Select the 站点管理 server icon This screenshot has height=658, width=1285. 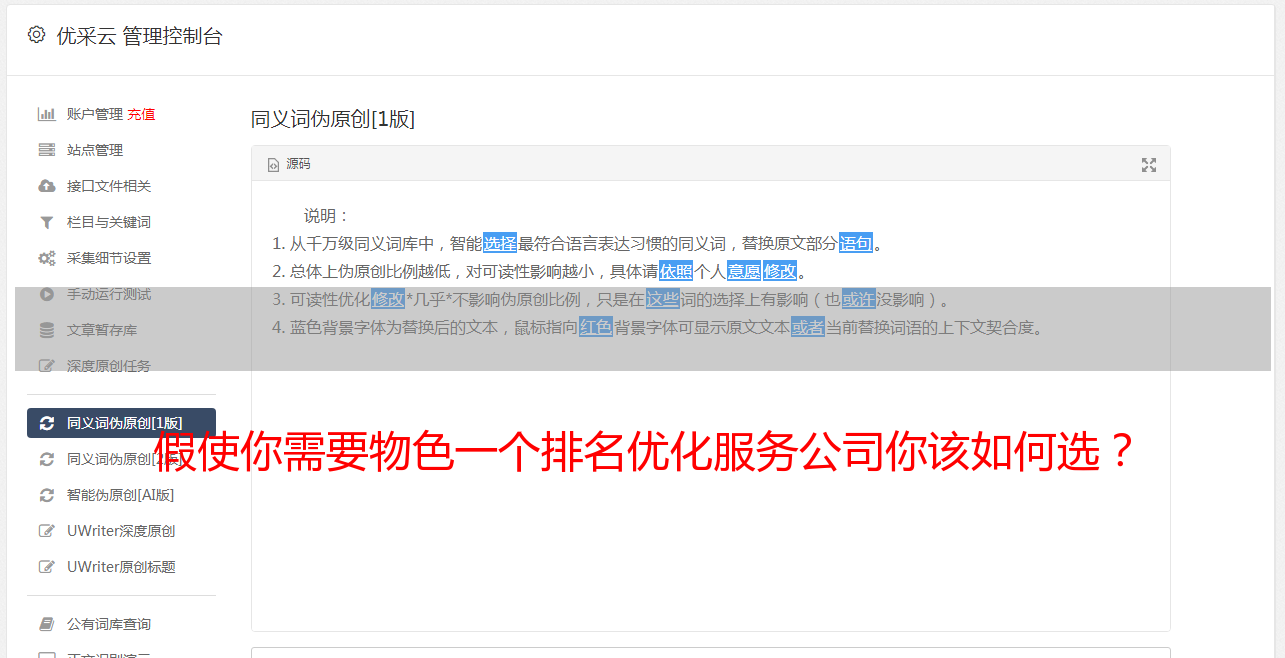coord(46,150)
